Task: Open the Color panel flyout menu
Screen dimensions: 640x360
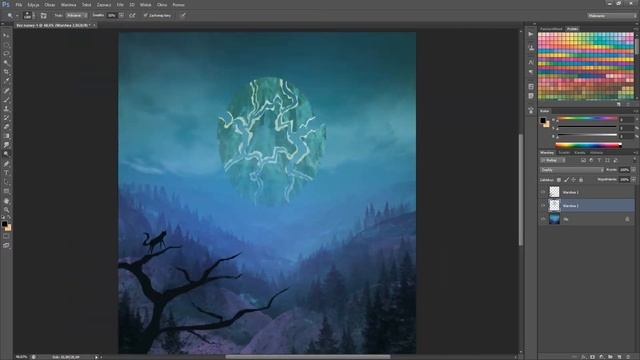Action: point(636,111)
